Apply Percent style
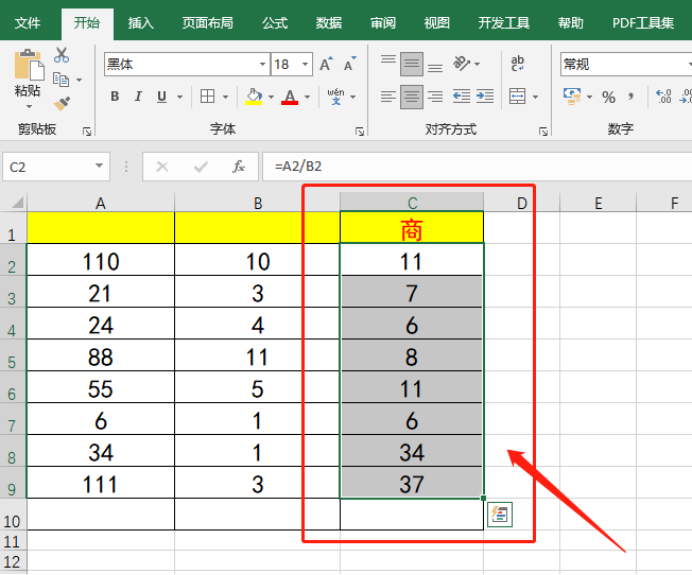 coord(609,97)
